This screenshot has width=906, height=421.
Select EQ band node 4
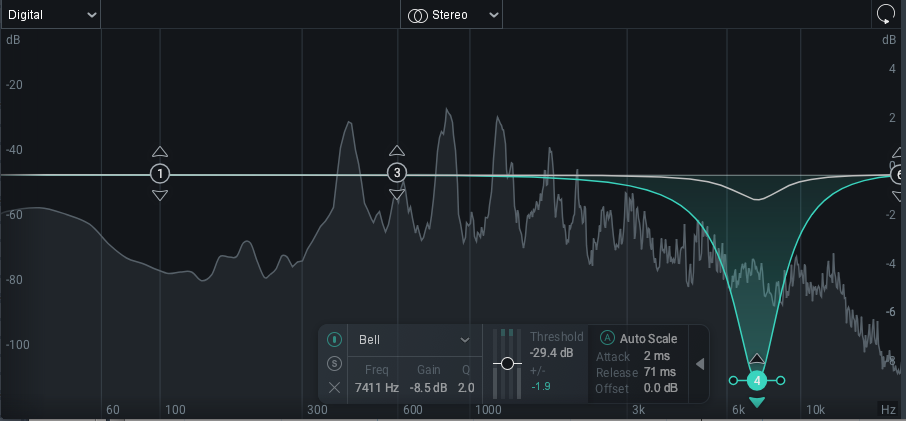click(x=757, y=381)
